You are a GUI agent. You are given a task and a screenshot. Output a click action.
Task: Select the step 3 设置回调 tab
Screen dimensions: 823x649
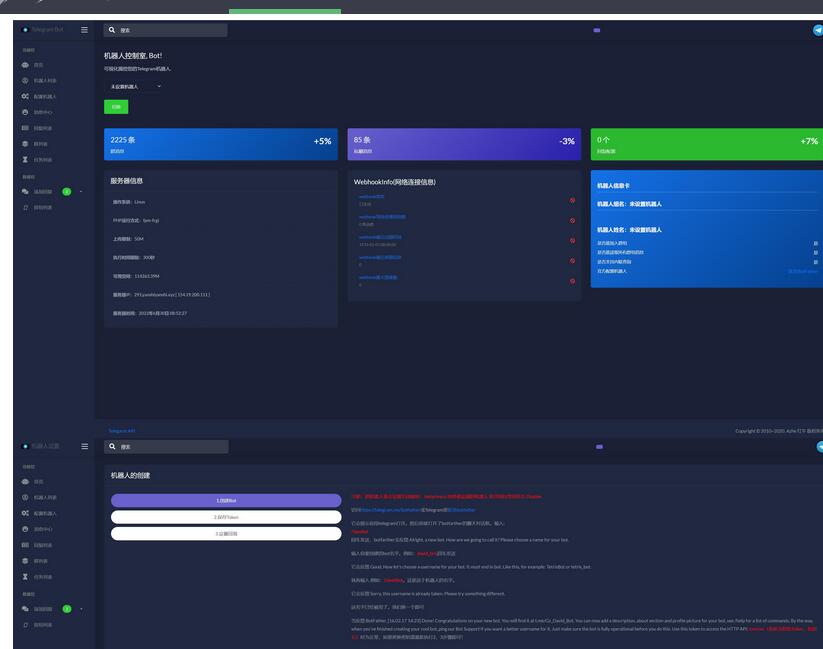coord(225,534)
